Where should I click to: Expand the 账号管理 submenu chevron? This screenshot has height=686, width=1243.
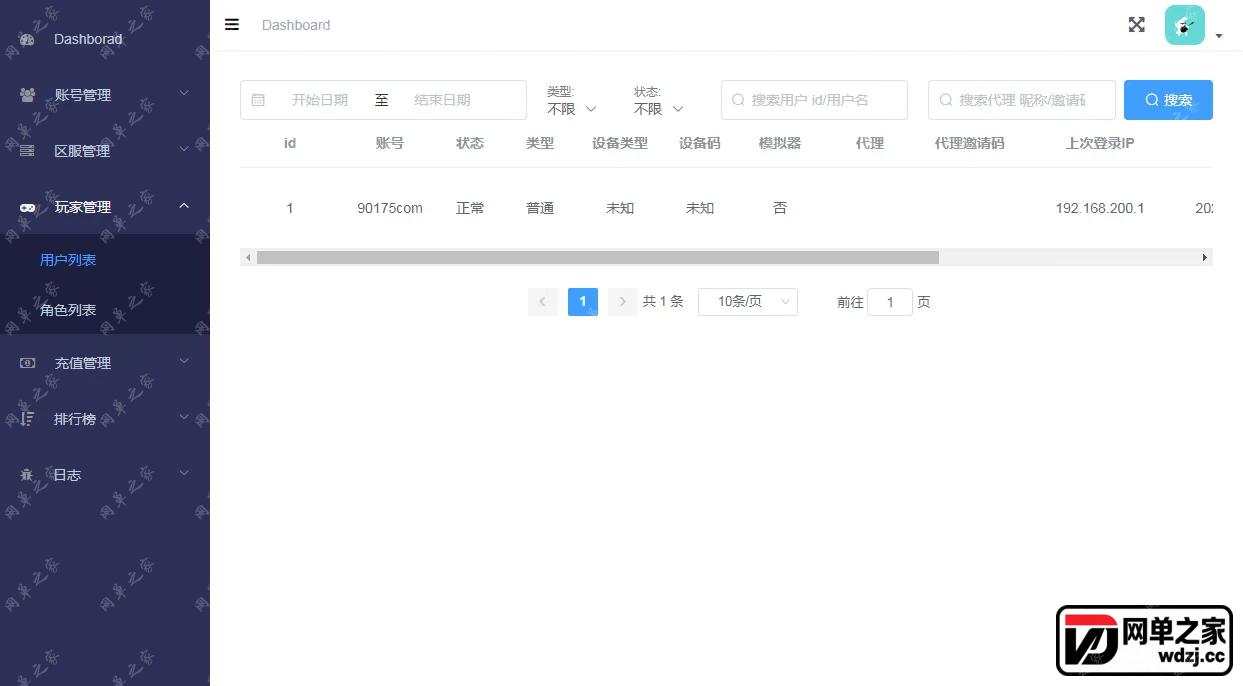pyautogui.click(x=184, y=94)
